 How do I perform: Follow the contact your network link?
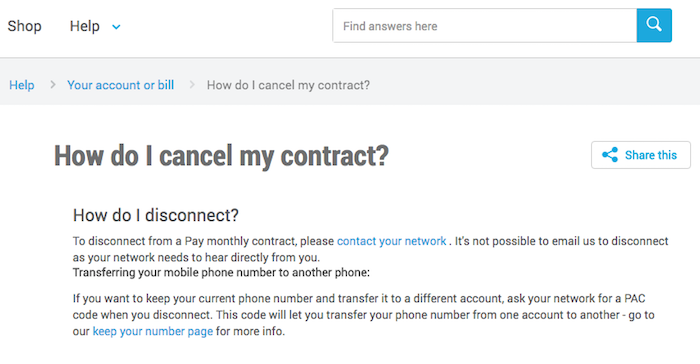coord(392,241)
